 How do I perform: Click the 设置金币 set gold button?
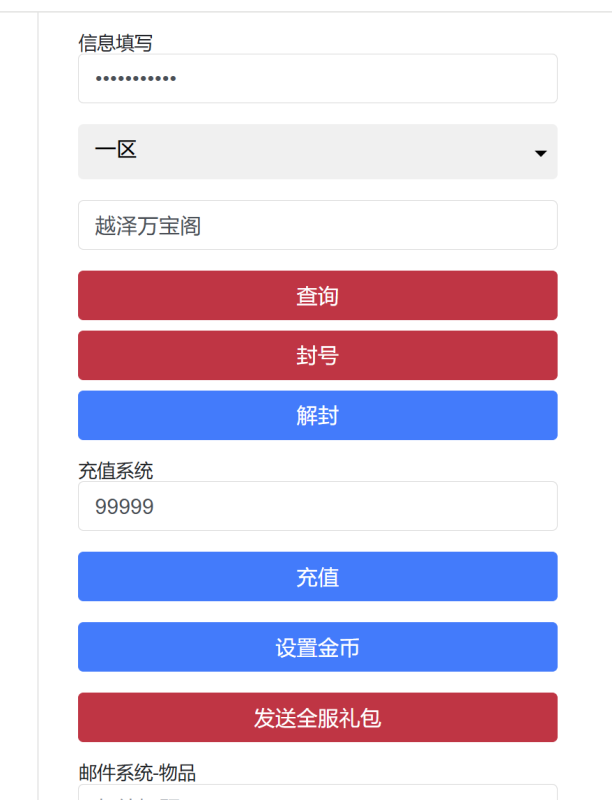click(x=318, y=646)
